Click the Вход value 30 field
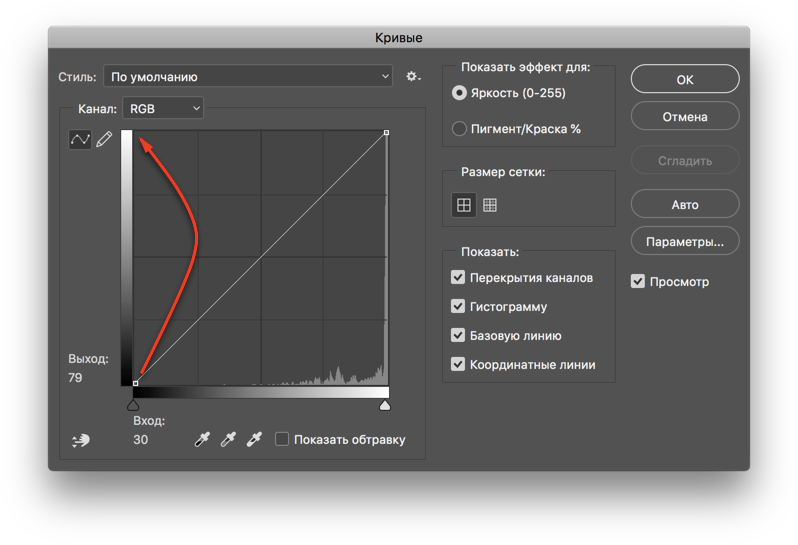The width and height of the screenshot is (798, 545). [x=141, y=440]
